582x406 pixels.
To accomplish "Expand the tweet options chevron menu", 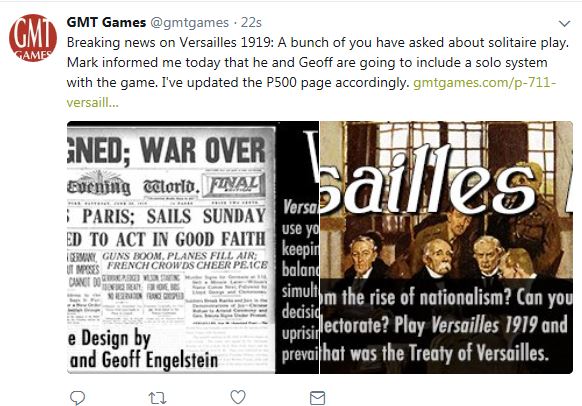I will [564, 24].
